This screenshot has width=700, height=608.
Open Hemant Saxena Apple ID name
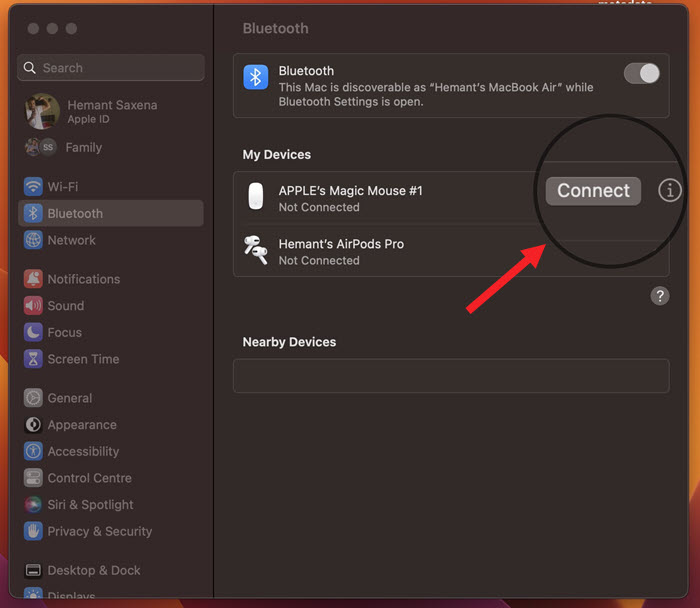(112, 105)
